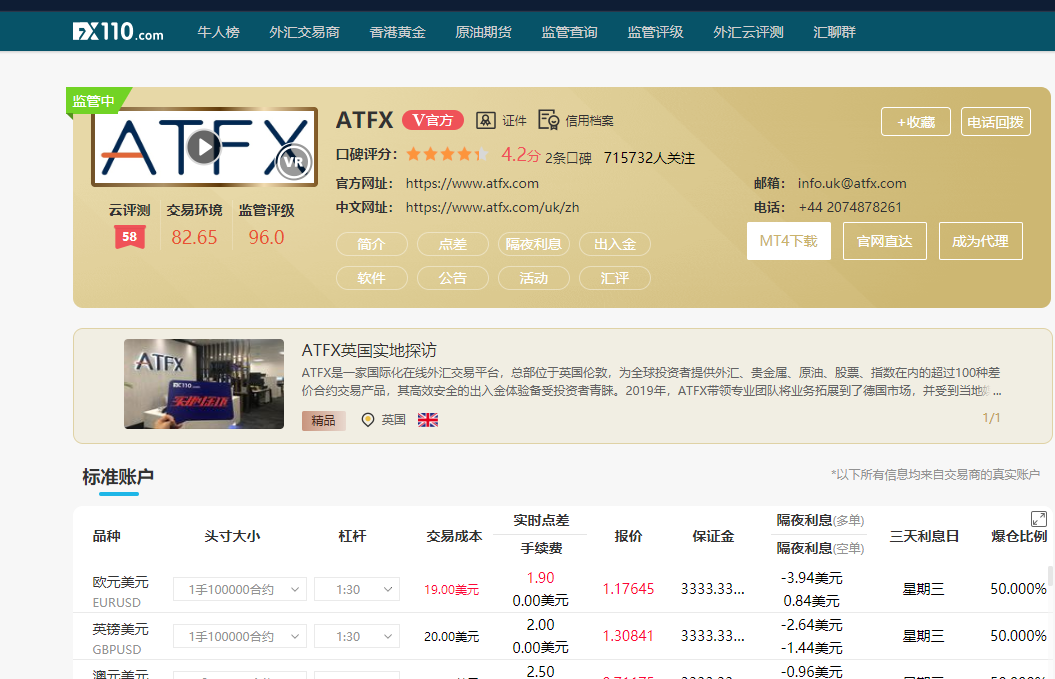Click the EURUSD quote 1.17645
1055x679 pixels.
point(628,589)
